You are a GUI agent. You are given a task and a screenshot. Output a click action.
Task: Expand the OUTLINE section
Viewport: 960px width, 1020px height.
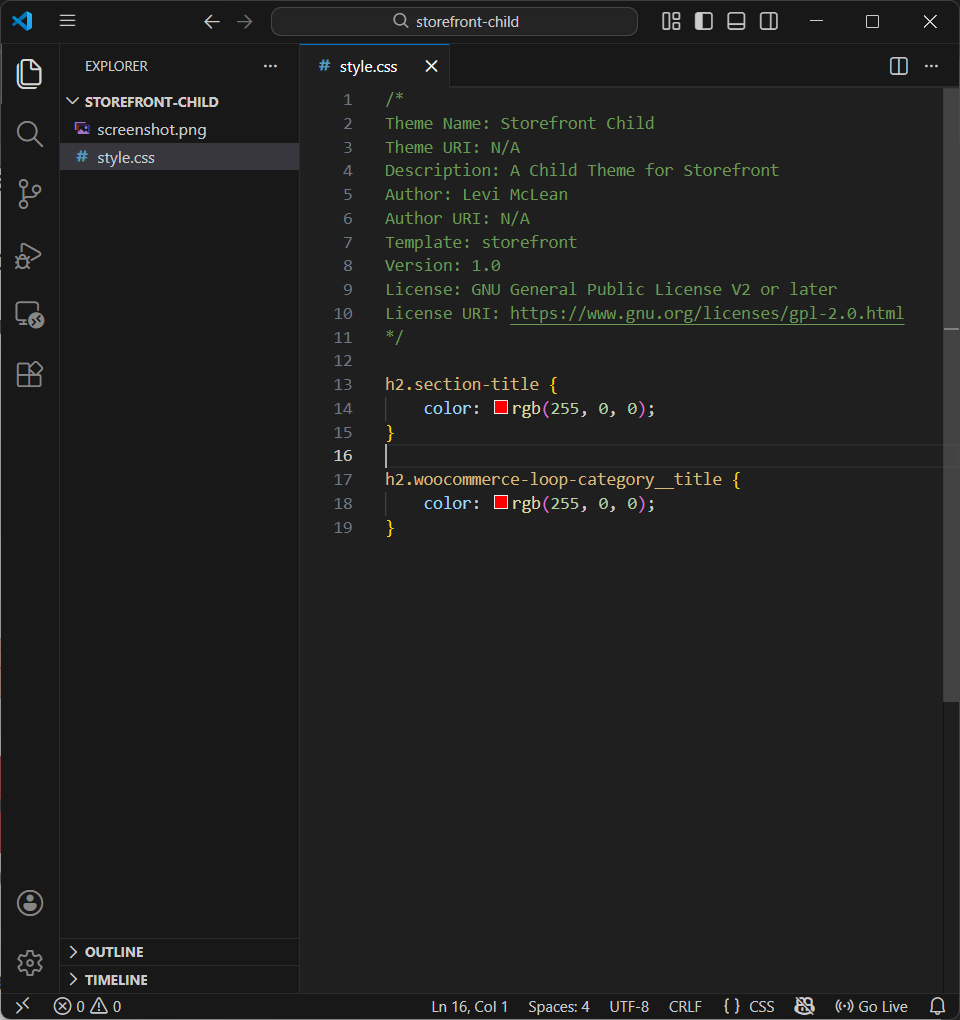click(x=113, y=952)
